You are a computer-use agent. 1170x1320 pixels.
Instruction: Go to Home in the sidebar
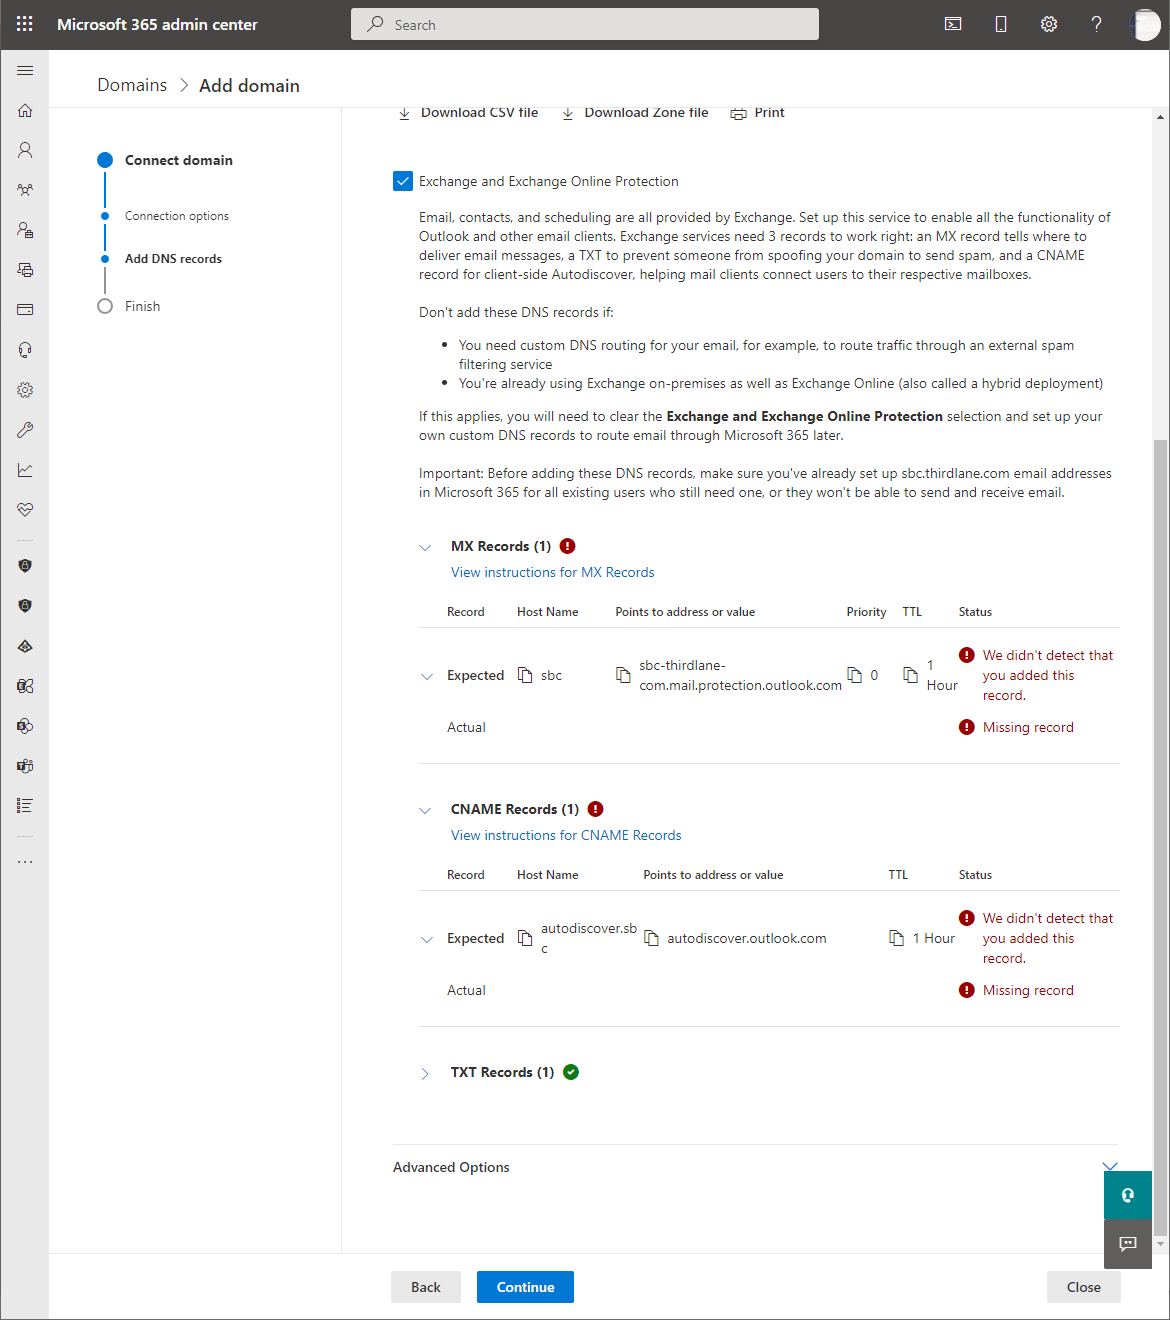point(25,110)
